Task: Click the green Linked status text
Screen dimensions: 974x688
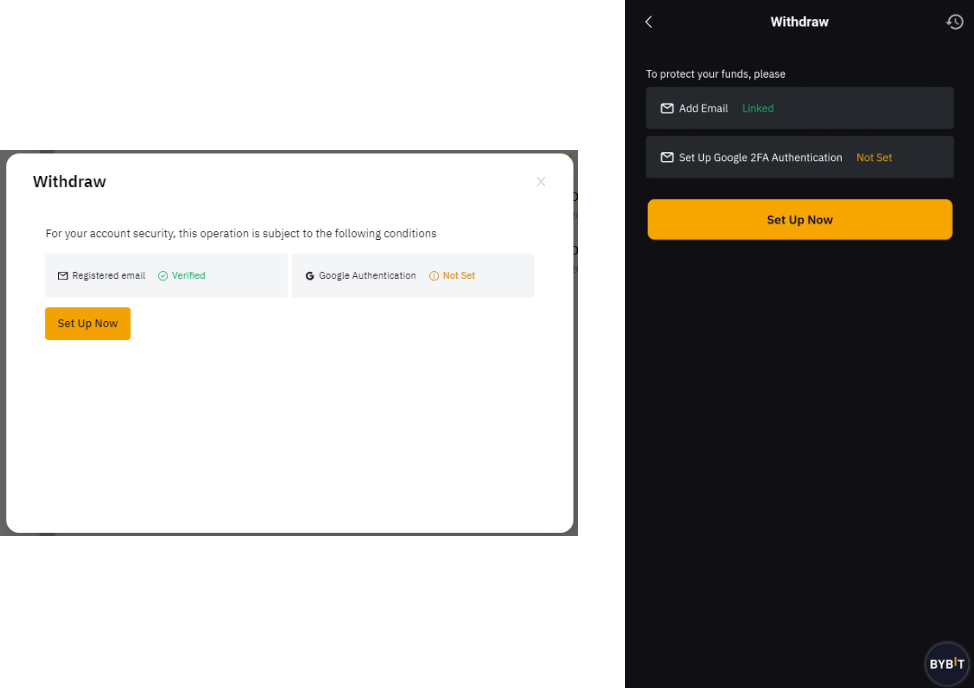Action: [758, 108]
